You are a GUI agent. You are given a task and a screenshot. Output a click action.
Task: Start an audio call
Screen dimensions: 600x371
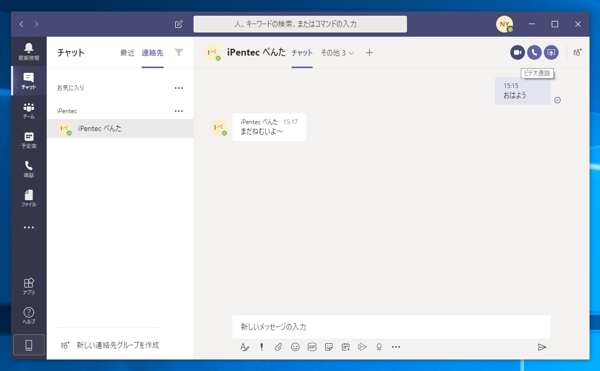tap(534, 52)
